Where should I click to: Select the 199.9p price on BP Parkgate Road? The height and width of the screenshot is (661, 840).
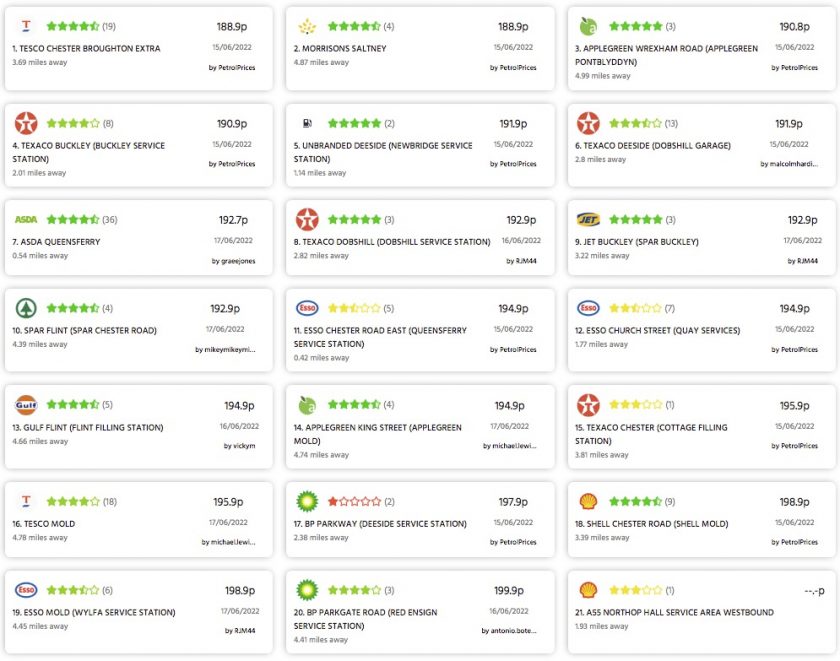tap(509, 590)
